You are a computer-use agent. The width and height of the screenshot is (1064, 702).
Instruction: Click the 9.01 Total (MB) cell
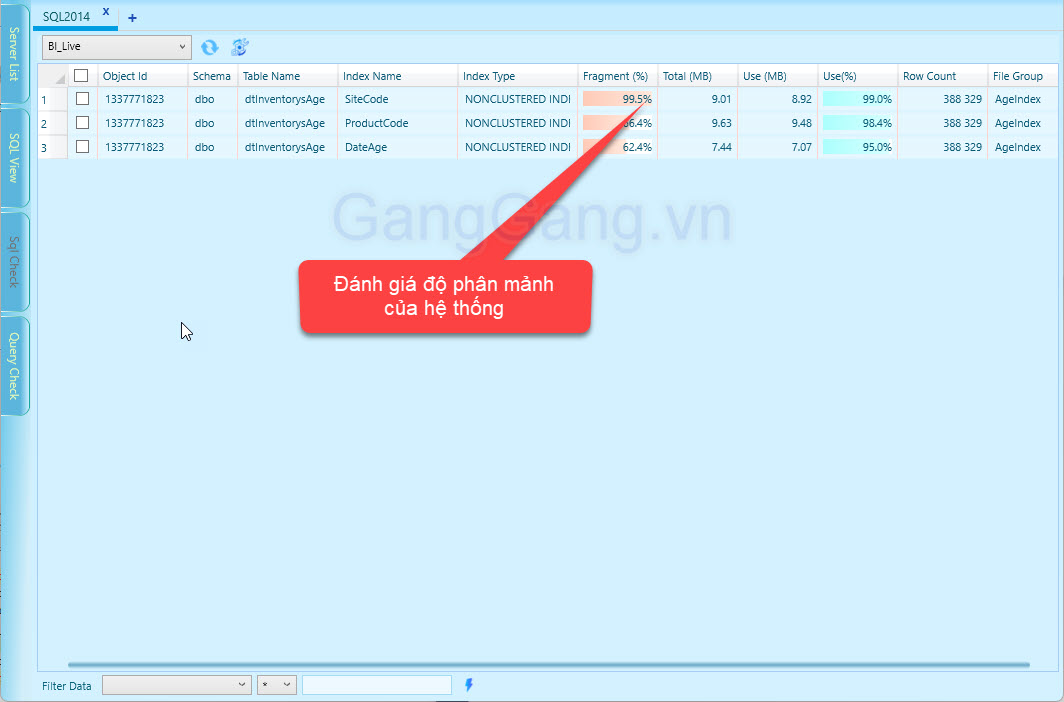[698, 99]
